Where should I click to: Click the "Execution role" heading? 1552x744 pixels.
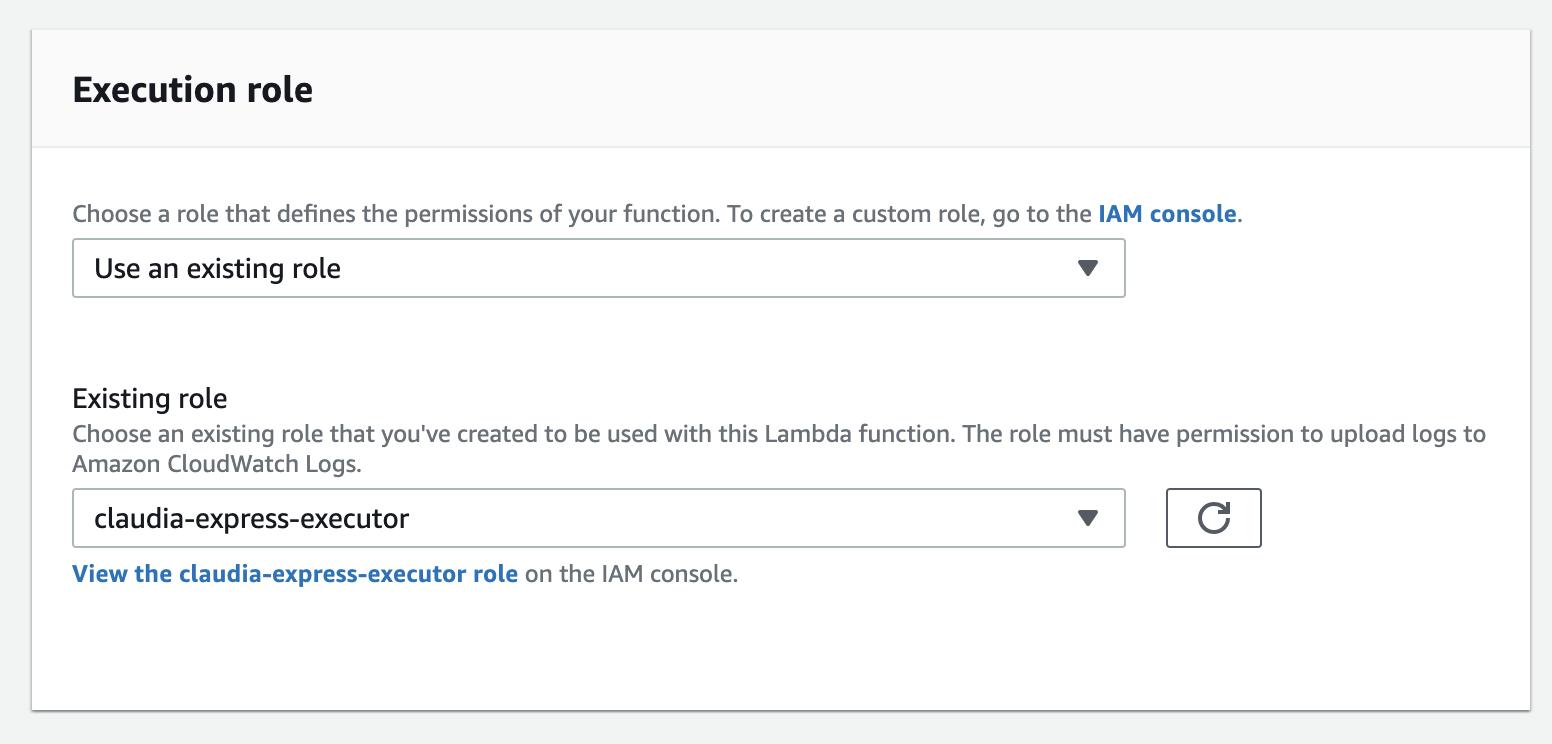[x=193, y=90]
